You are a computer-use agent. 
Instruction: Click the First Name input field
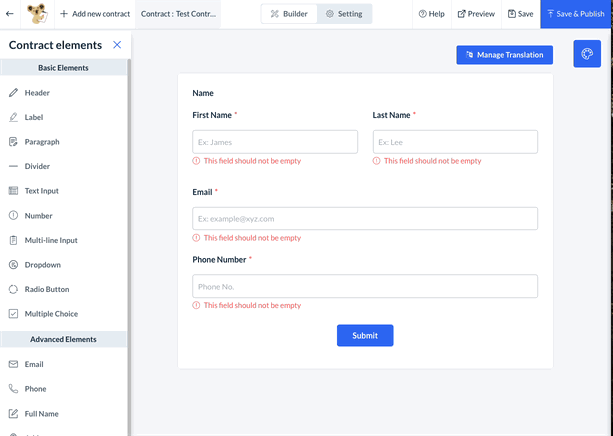tap(275, 142)
